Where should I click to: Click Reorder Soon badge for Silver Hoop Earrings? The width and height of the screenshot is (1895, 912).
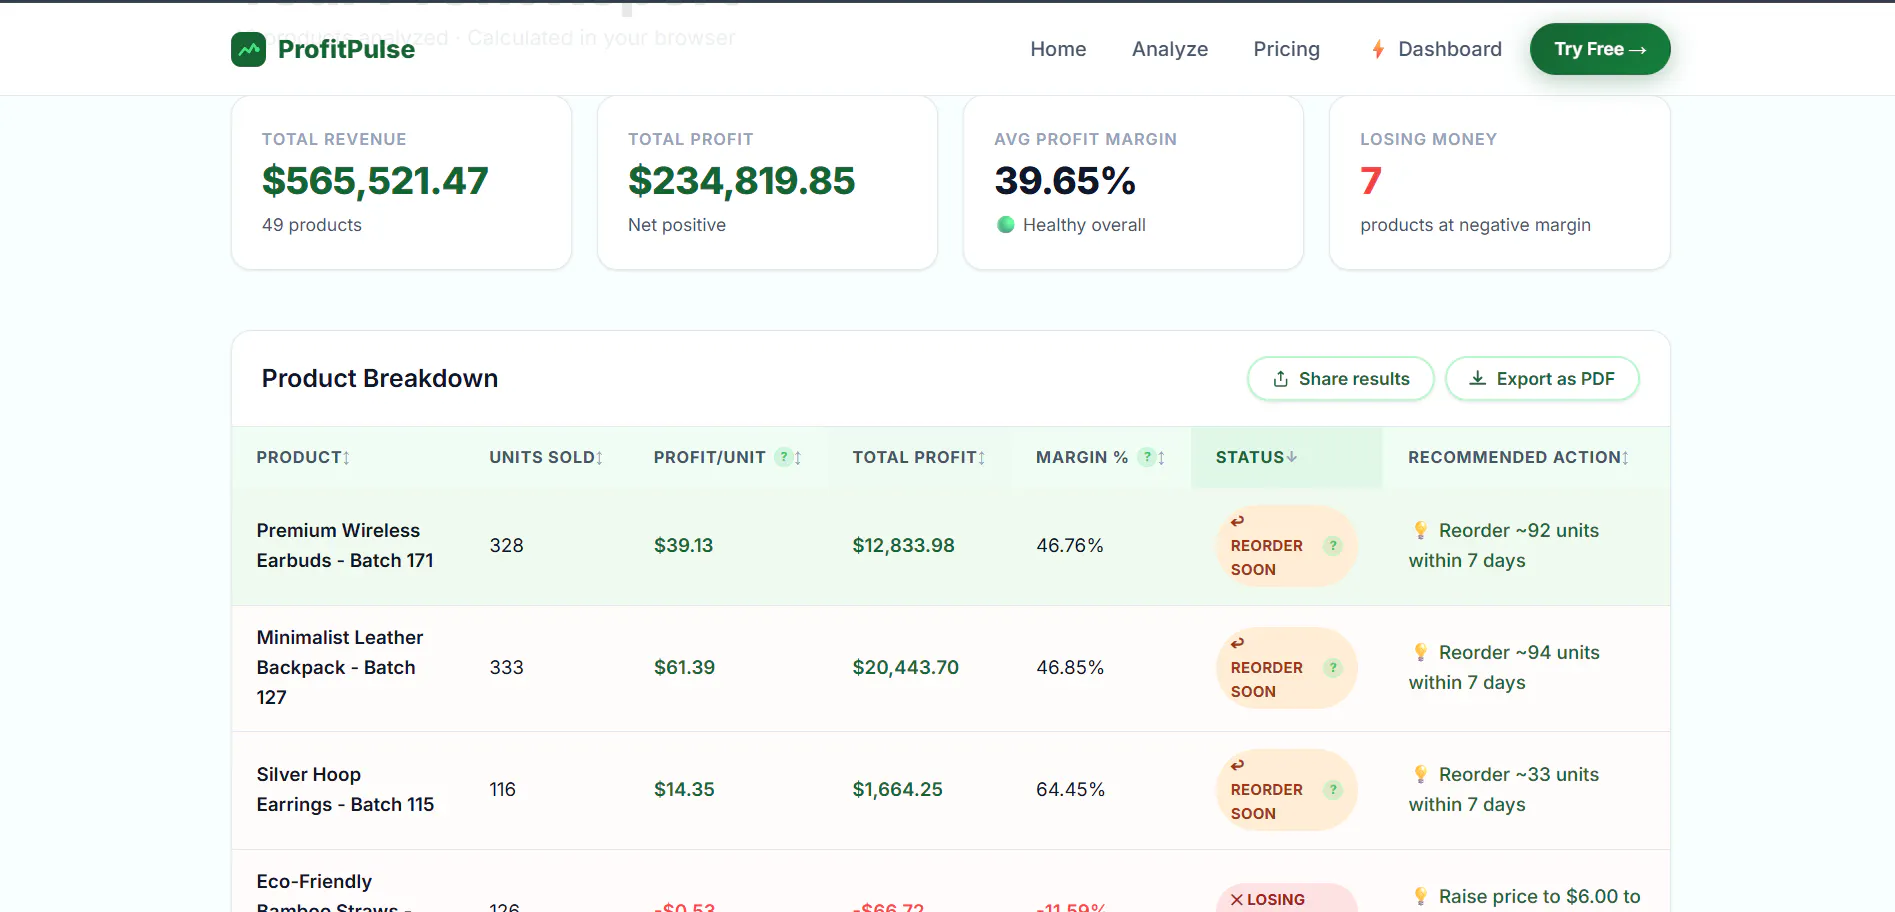(1286, 790)
